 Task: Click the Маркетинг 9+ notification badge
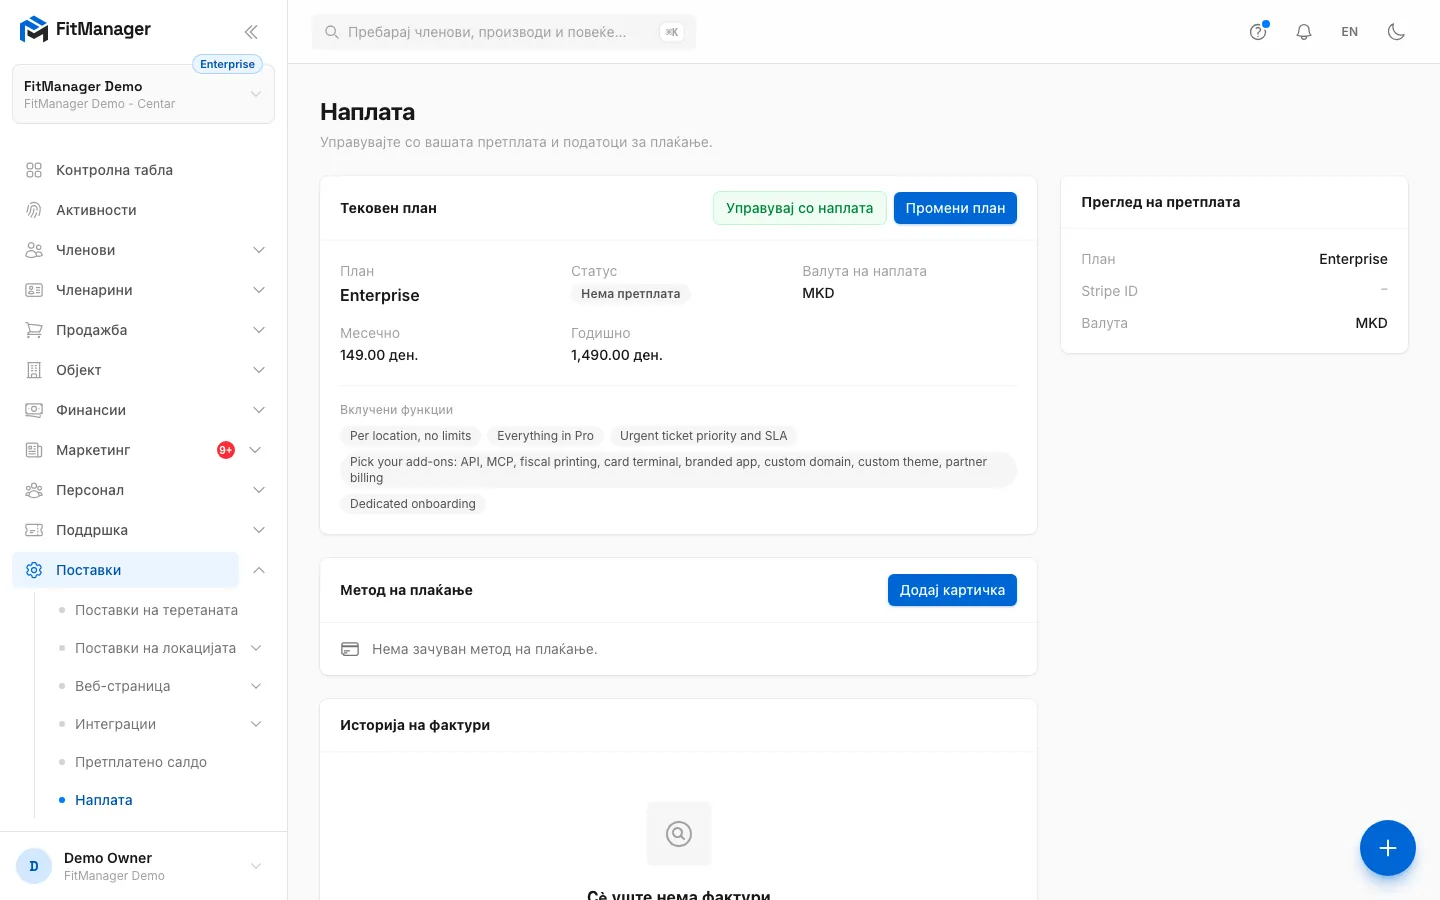pos(226,450)
